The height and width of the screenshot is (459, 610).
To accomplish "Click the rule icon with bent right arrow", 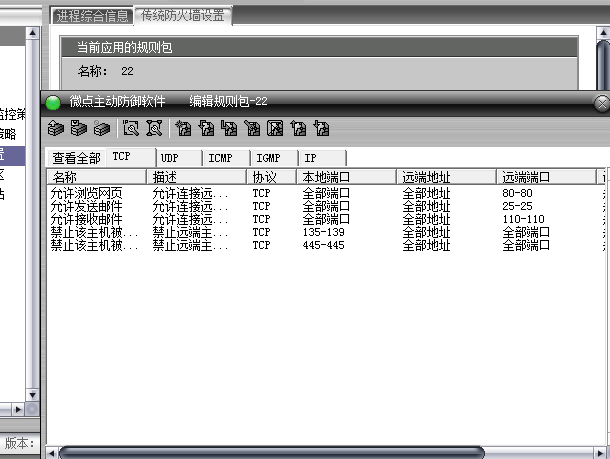I will 229,128.
